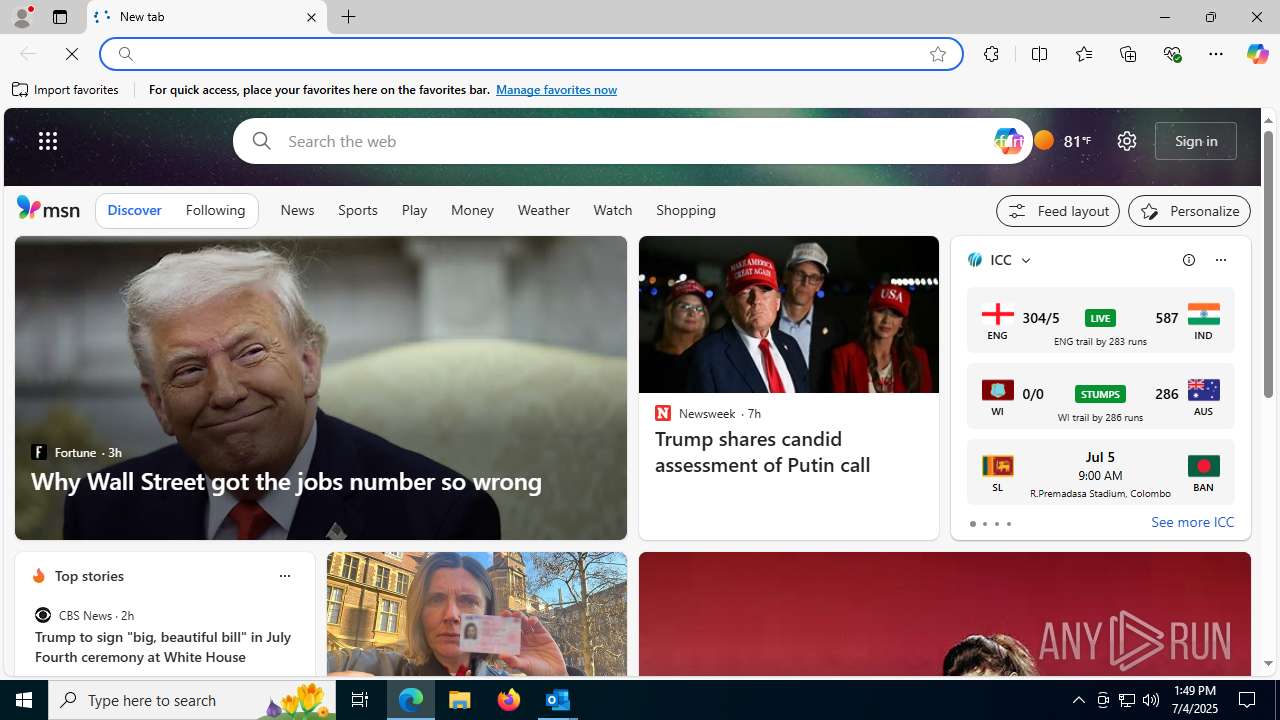Open ICC card more options ellipsis
This screenshot has height=720, width=1280.
pos(1220,260)
